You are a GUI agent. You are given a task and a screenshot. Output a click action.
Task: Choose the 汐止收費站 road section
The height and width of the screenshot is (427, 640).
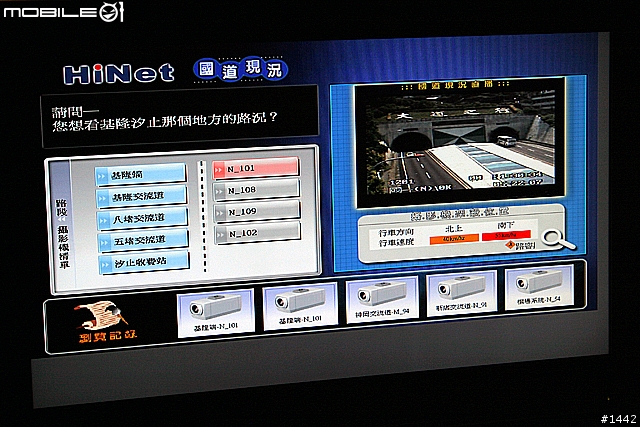point(144,262)
